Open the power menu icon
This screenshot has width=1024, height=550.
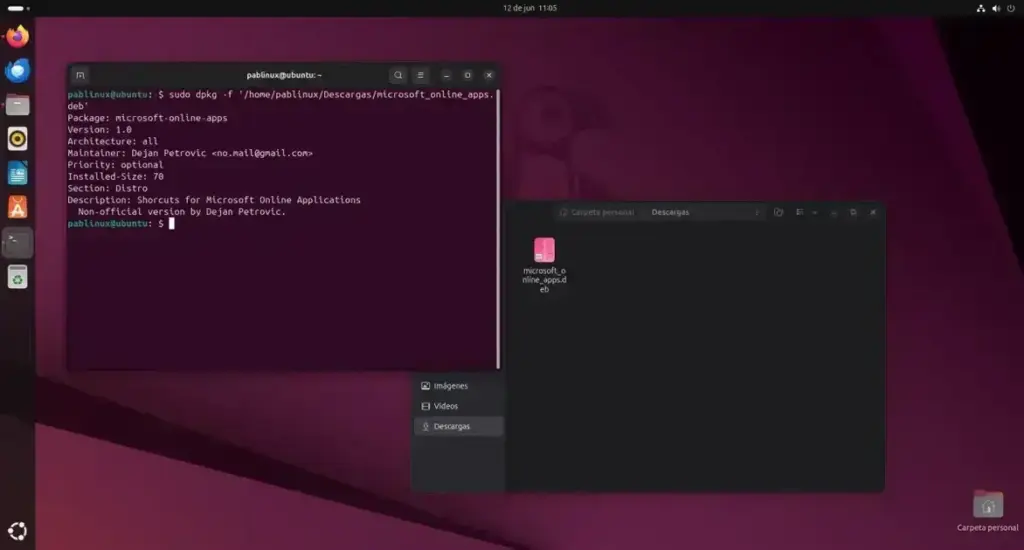(1011, 8)
